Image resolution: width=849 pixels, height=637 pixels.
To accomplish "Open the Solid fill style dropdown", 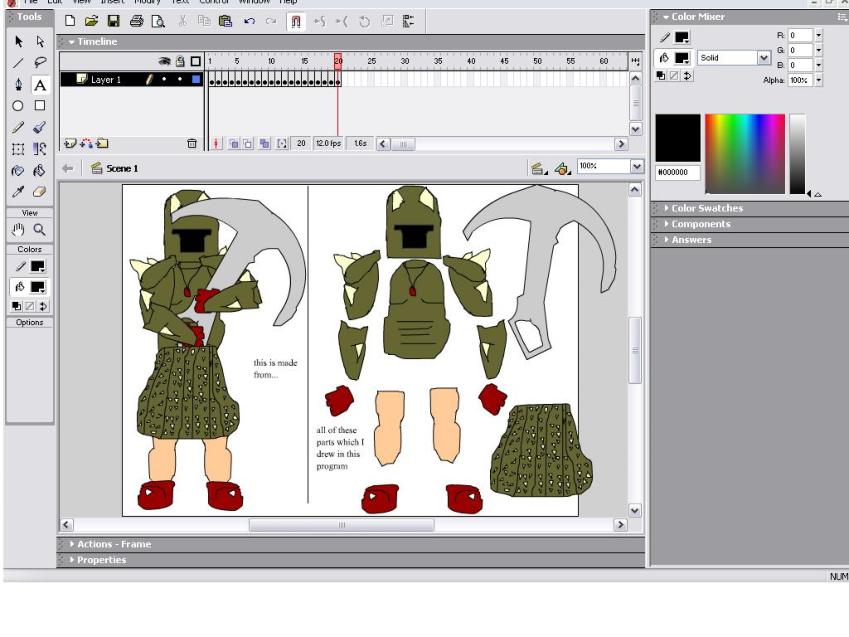I will 764,58.
